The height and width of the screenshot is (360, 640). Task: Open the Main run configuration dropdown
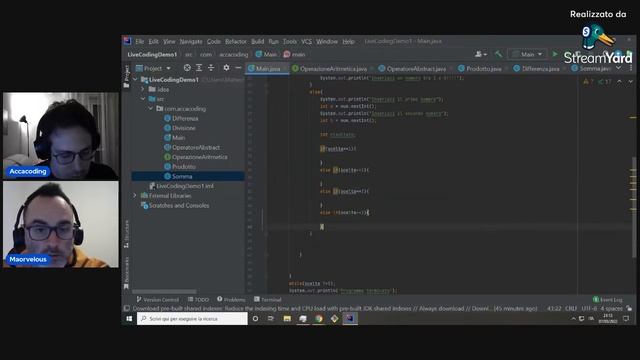[x=527, y=54]
